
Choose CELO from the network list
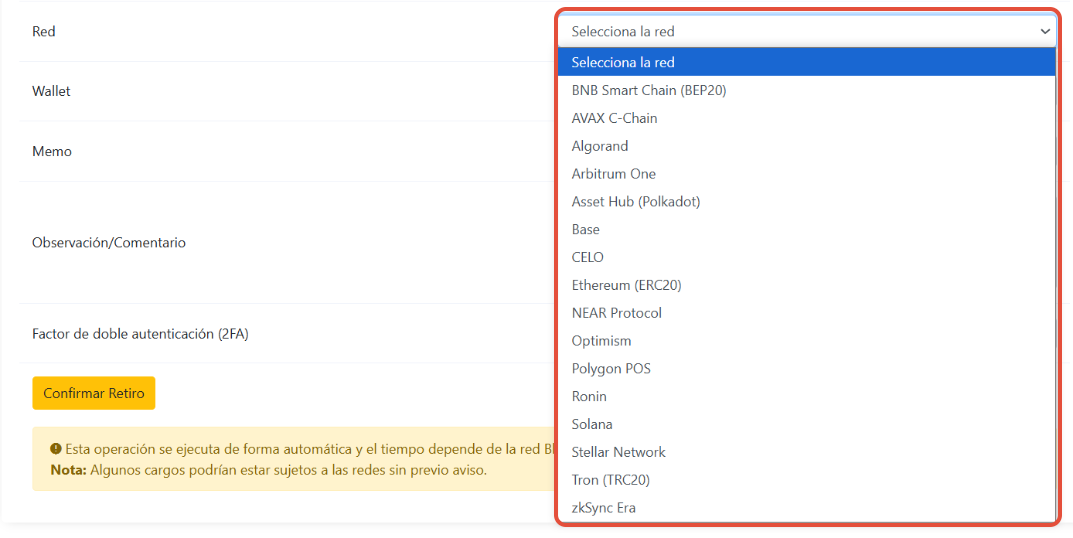(x=807, y=257)
